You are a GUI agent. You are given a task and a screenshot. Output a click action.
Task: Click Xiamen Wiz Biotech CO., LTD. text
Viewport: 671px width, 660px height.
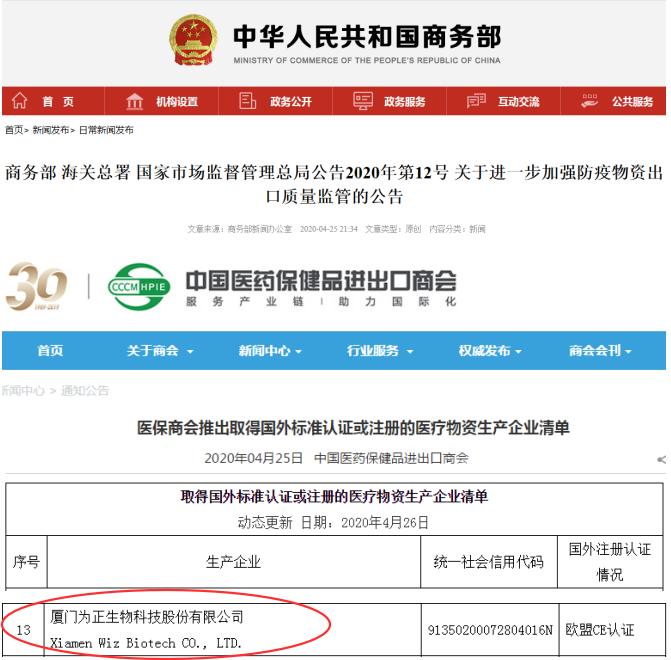(145, 643)
